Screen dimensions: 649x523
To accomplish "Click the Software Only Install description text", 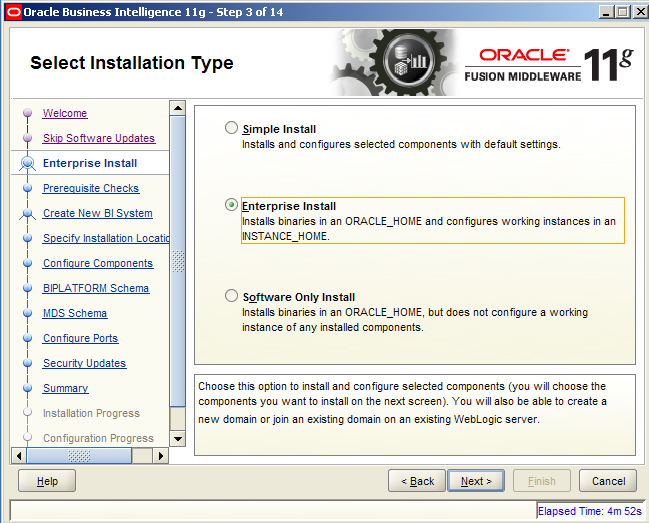I will click(415, 320).
